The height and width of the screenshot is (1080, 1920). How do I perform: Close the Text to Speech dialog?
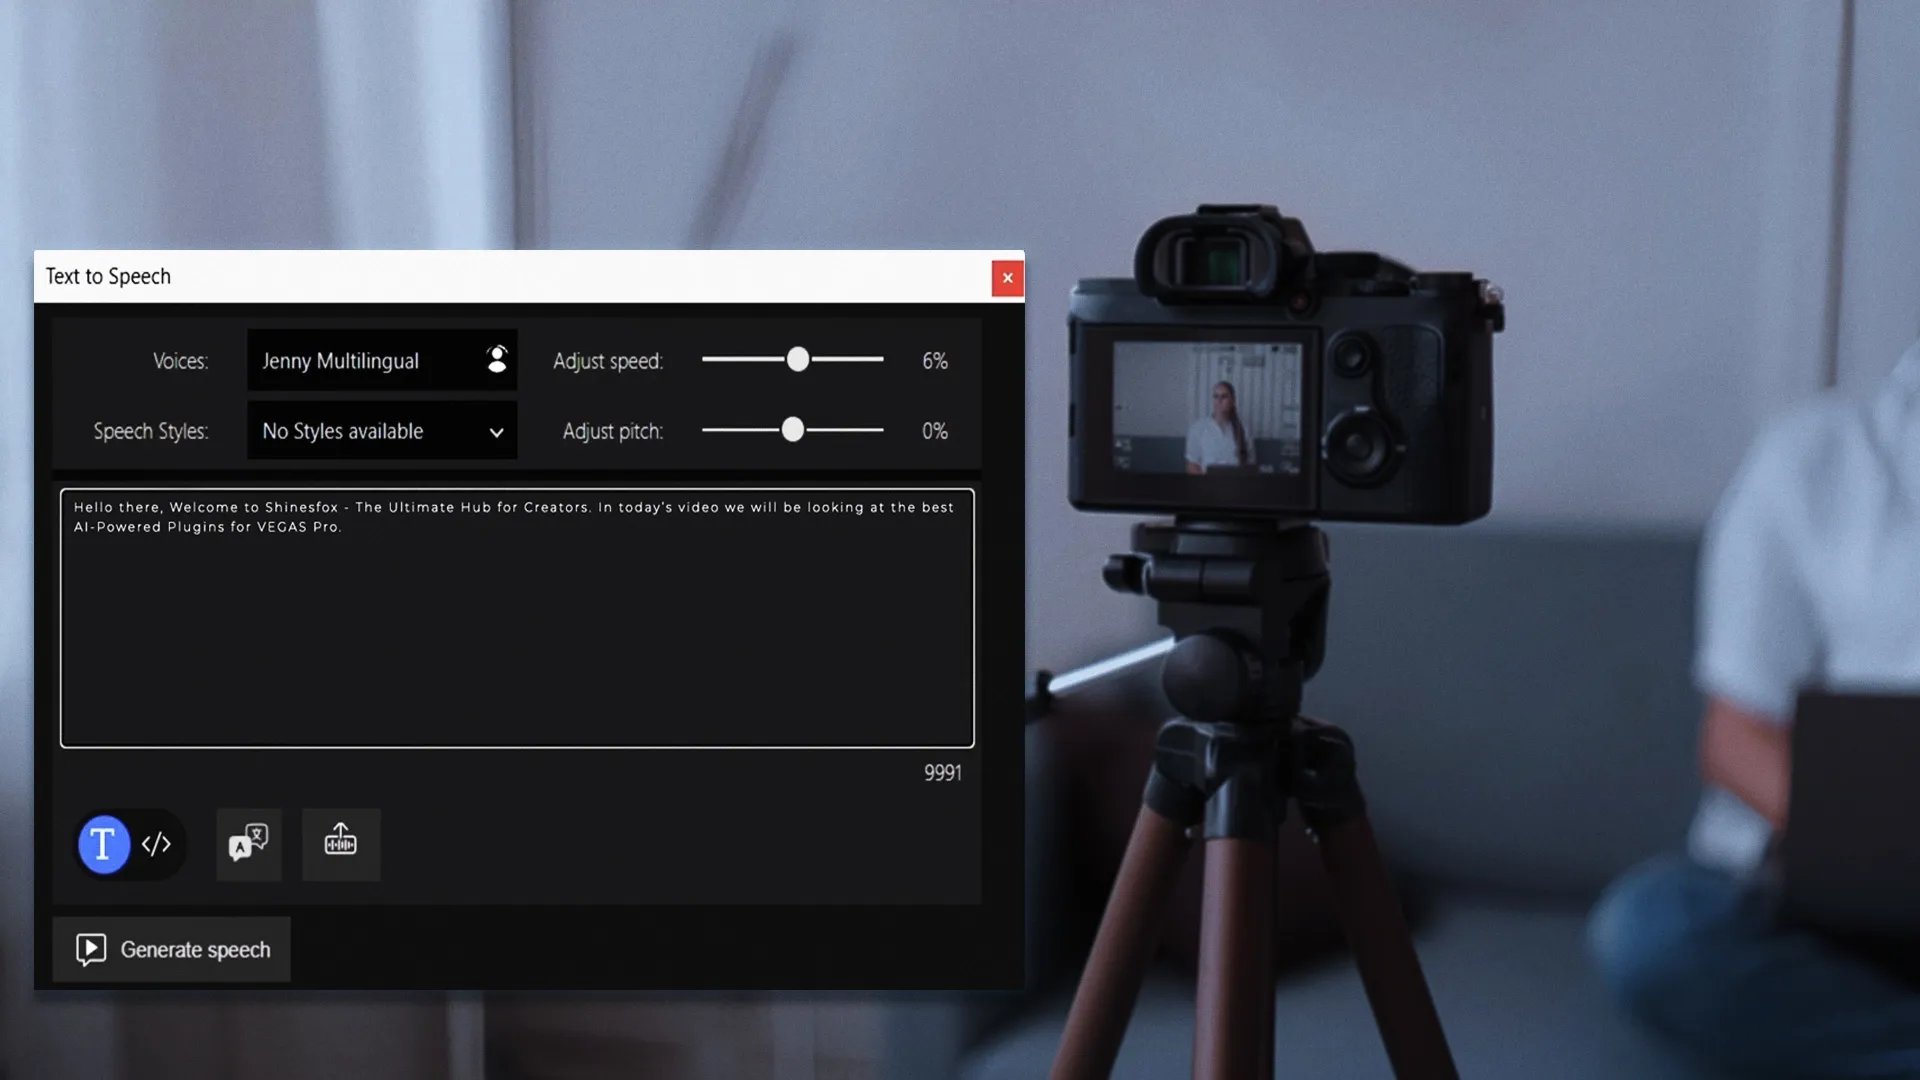coord(1006,276)
